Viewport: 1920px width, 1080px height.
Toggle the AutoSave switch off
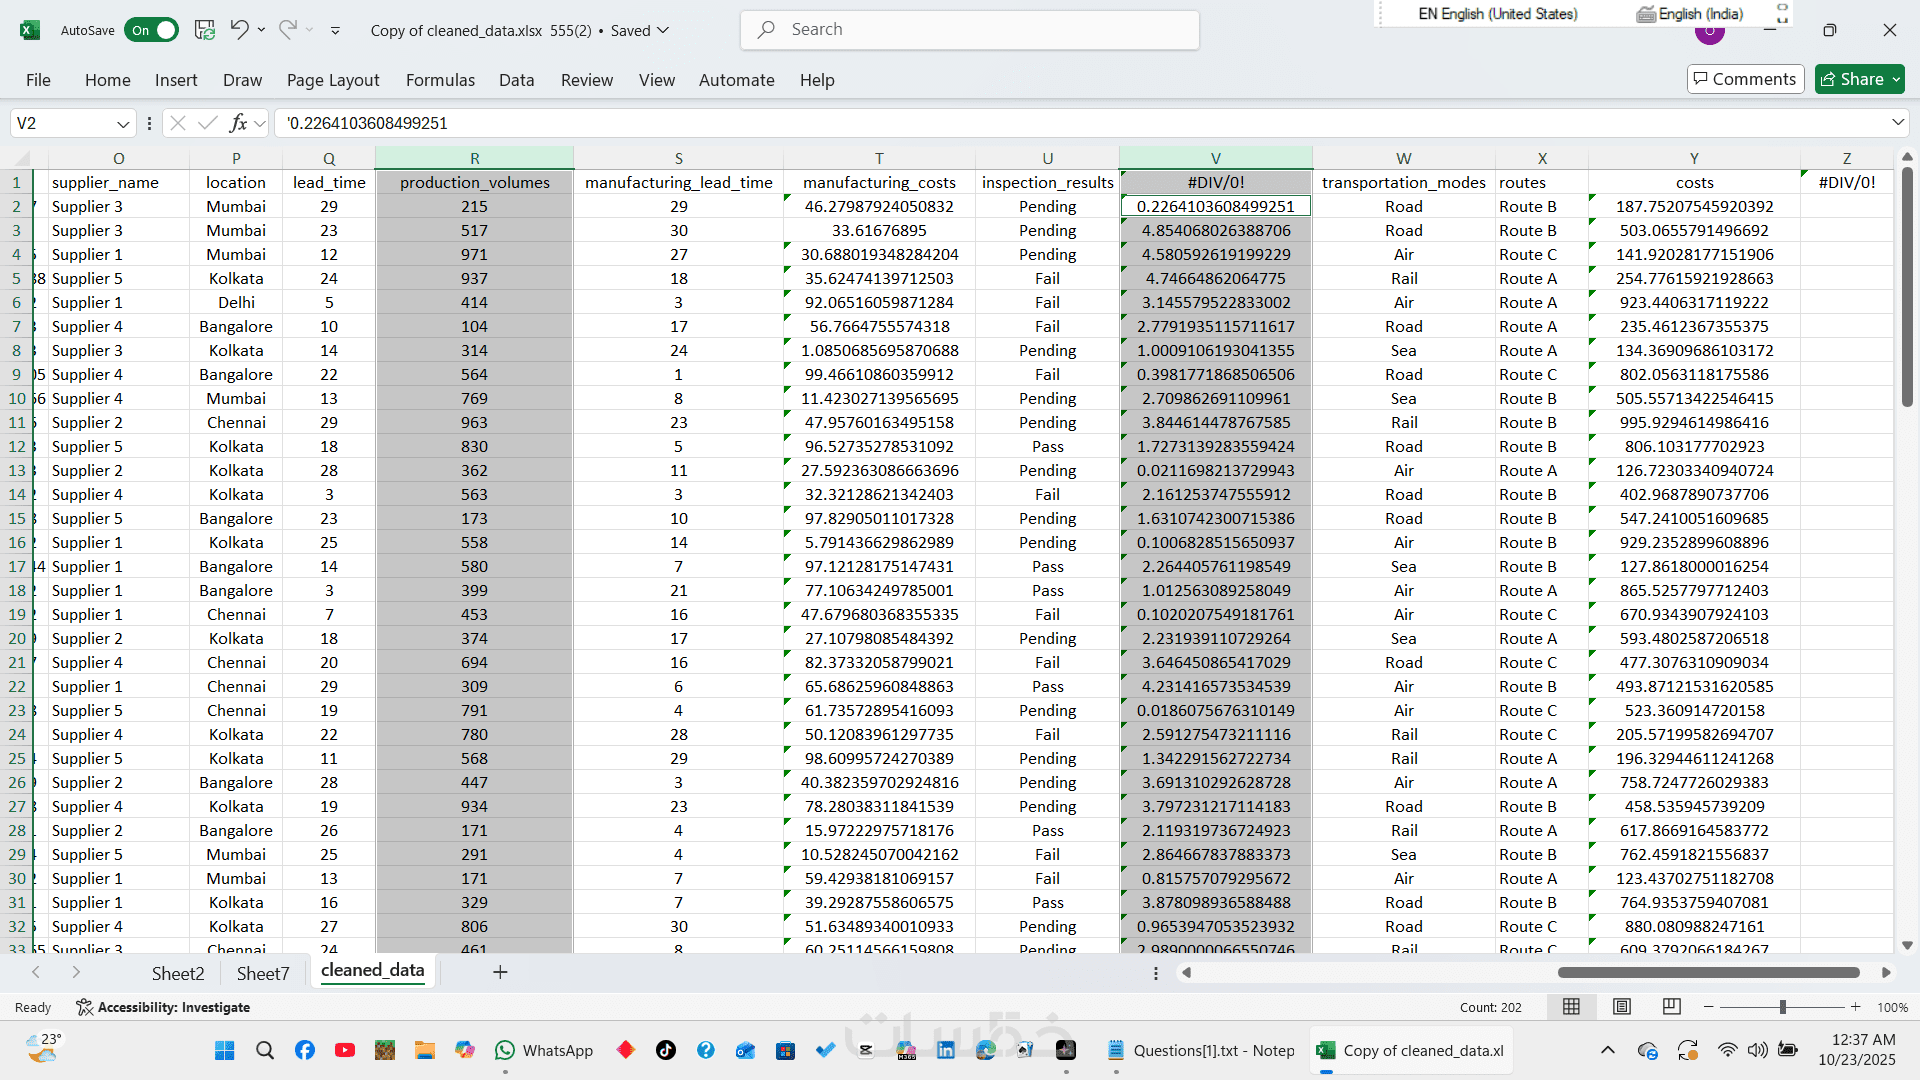[152, 30]
